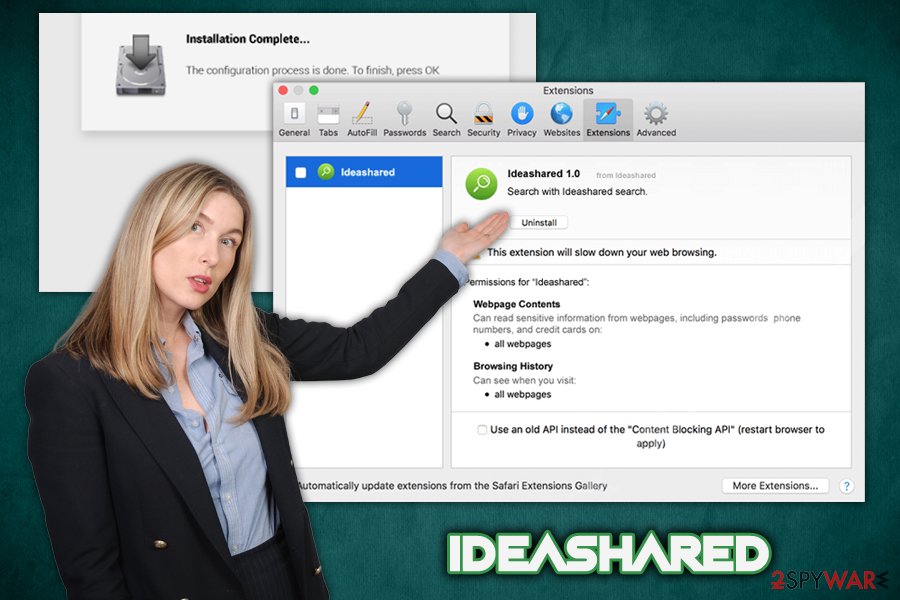Close the Extensions window with red button
The width and height of the screenshot is (900, 600).
[x=283, y=90]
